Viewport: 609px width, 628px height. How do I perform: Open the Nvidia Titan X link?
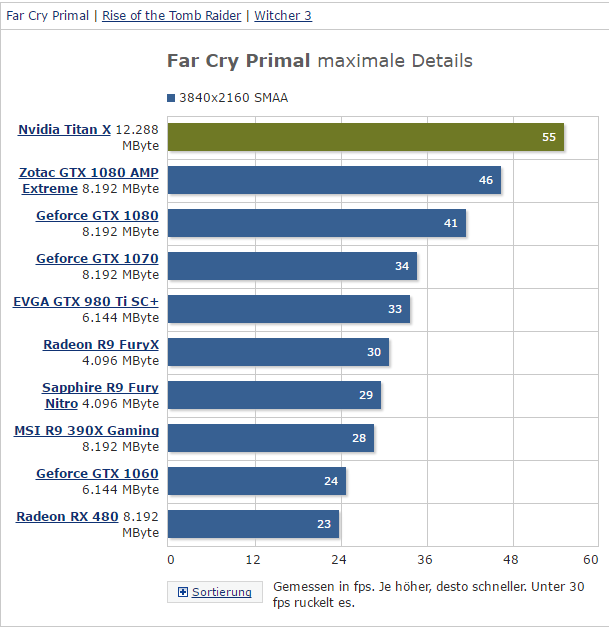[x=64, y=130]
